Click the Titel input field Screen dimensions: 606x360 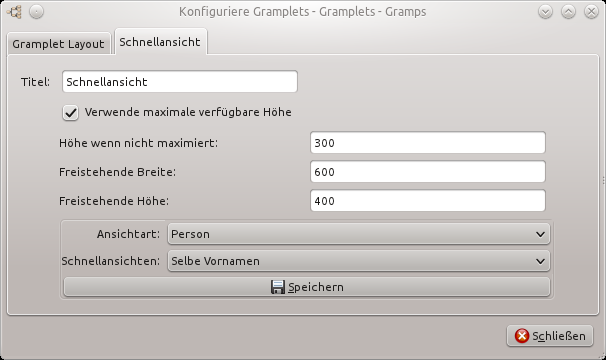(x=180, y=82)
